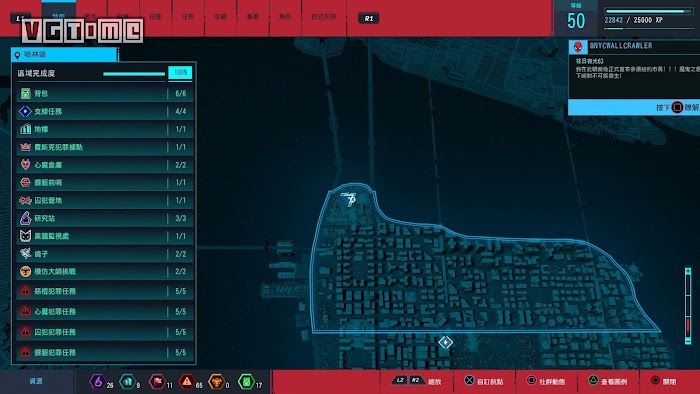The width and height of the screenshot is (700, 394).
Task: Click the red crime token resource icon
Action: 187,382
